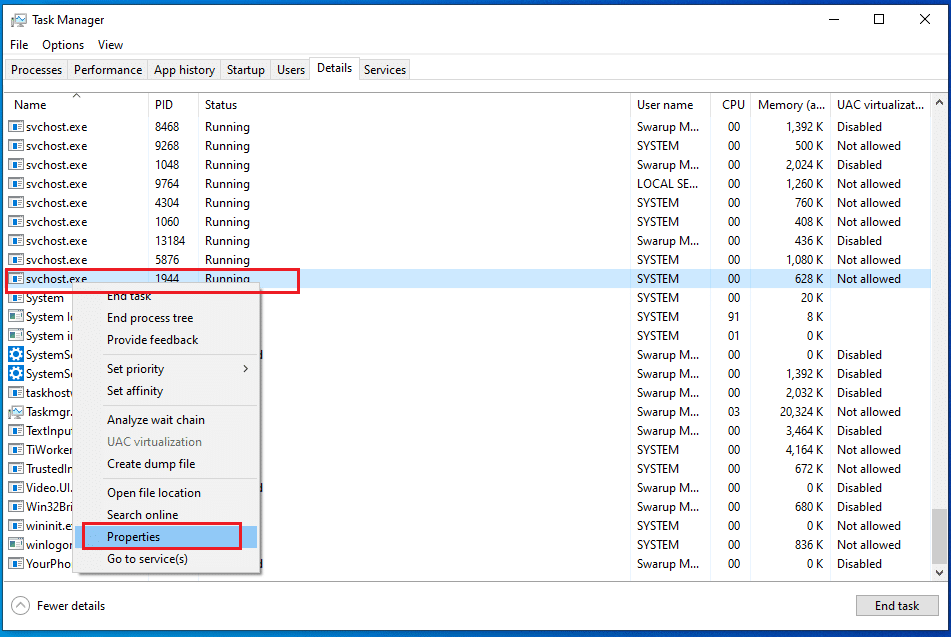Sort by the User name column header
The image size is (951, 637).
coord(670,104)
